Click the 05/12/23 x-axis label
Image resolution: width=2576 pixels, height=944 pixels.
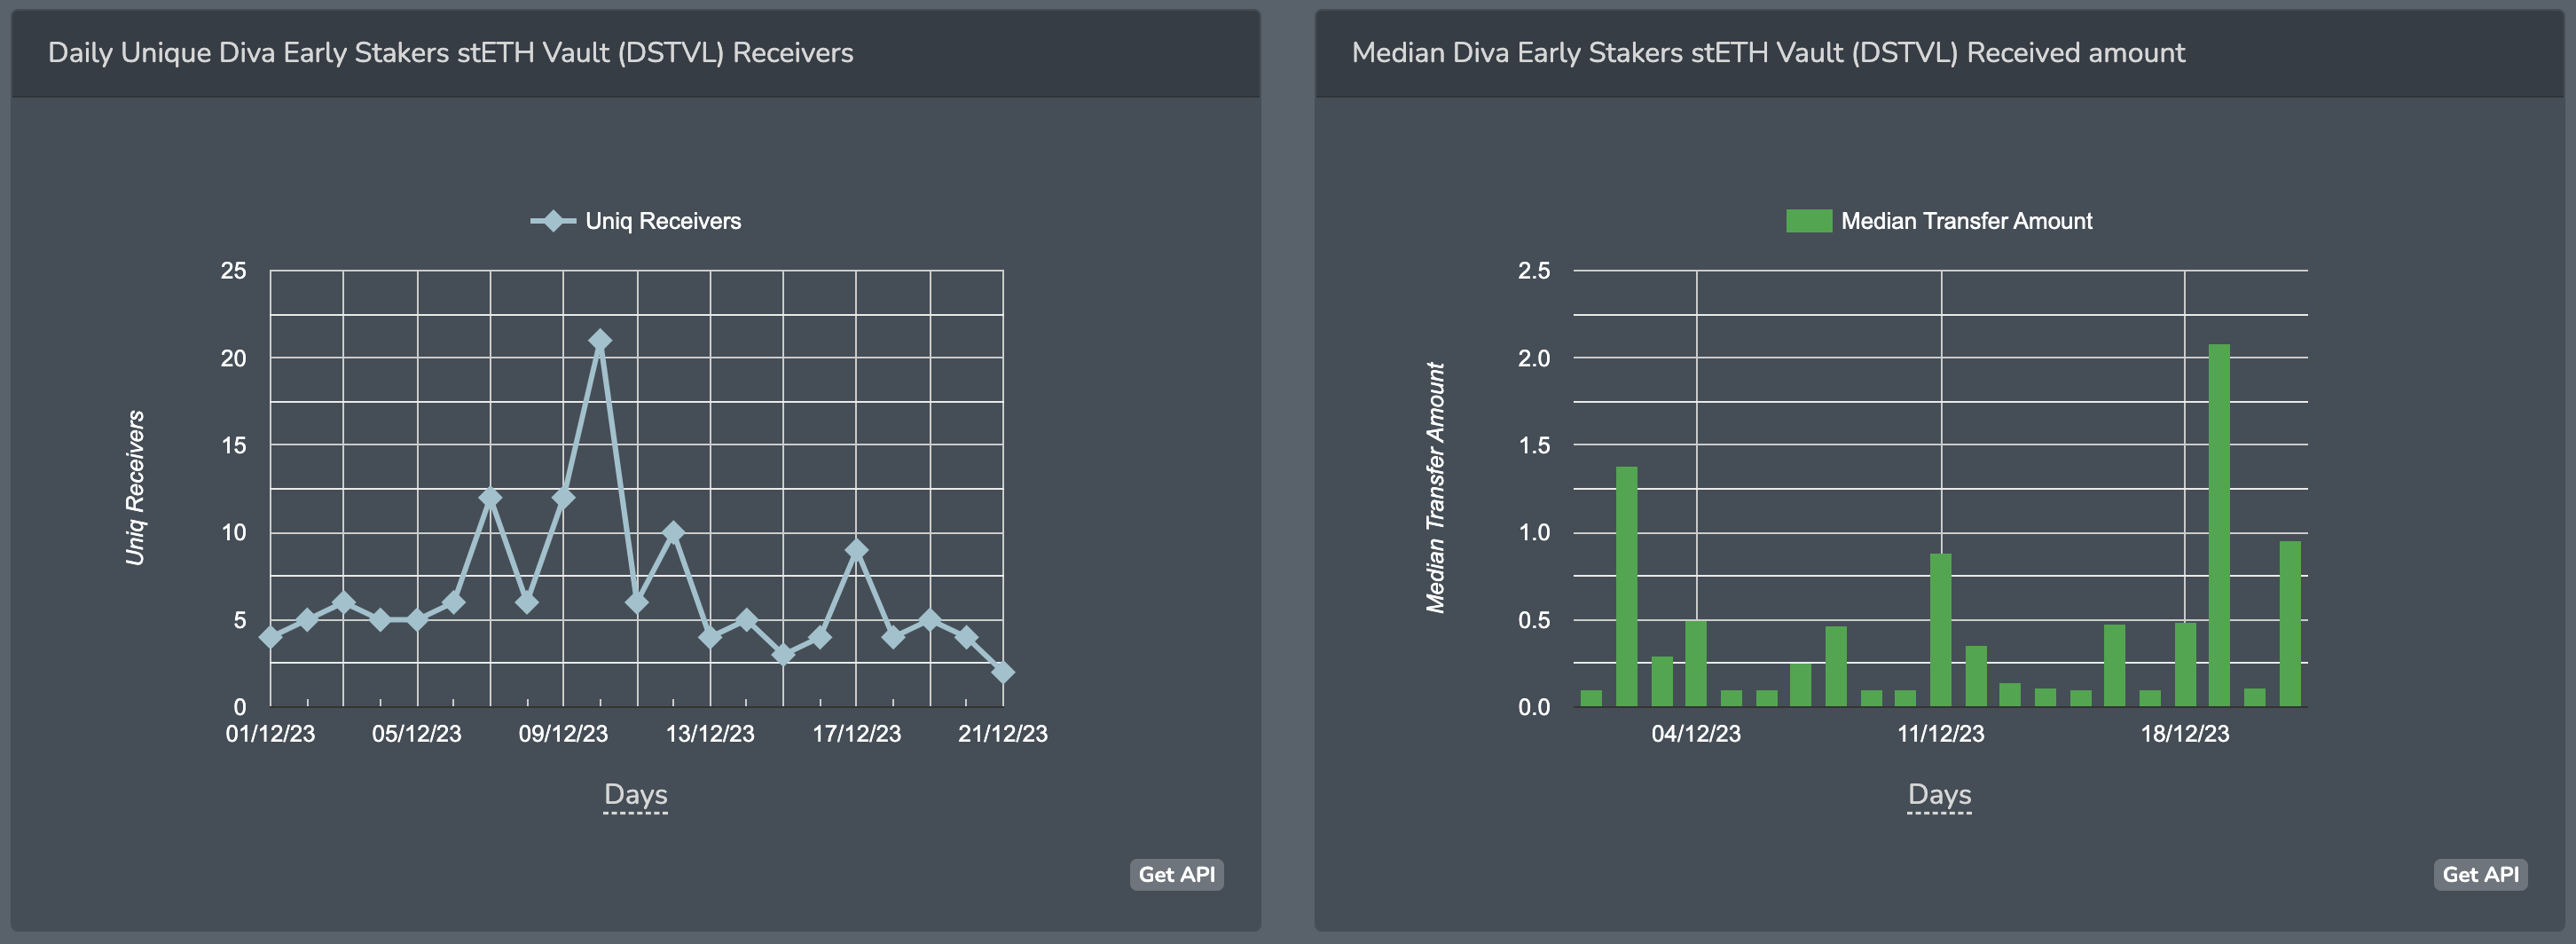click(x=417, y=734)
